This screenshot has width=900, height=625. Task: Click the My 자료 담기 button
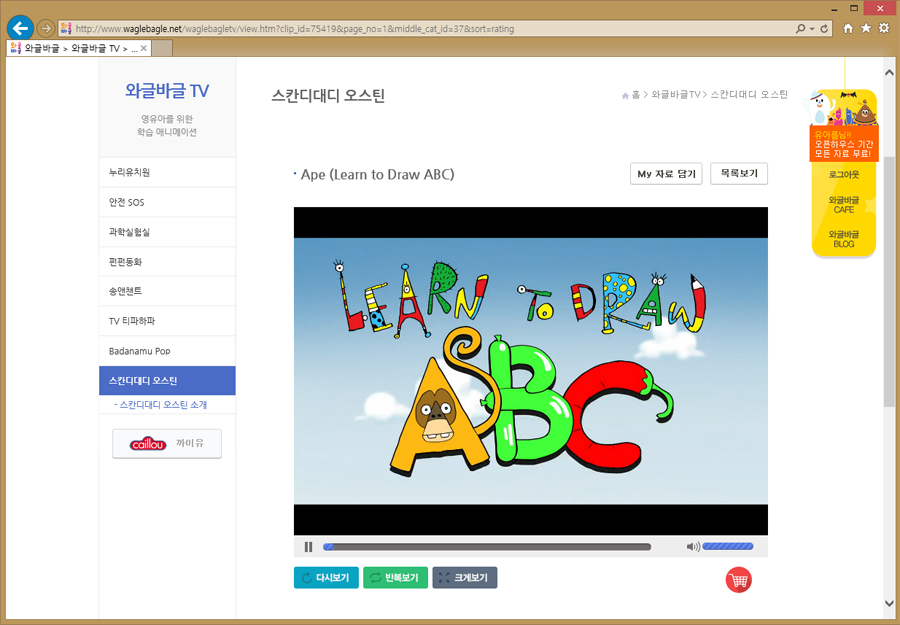click(666, 174)
